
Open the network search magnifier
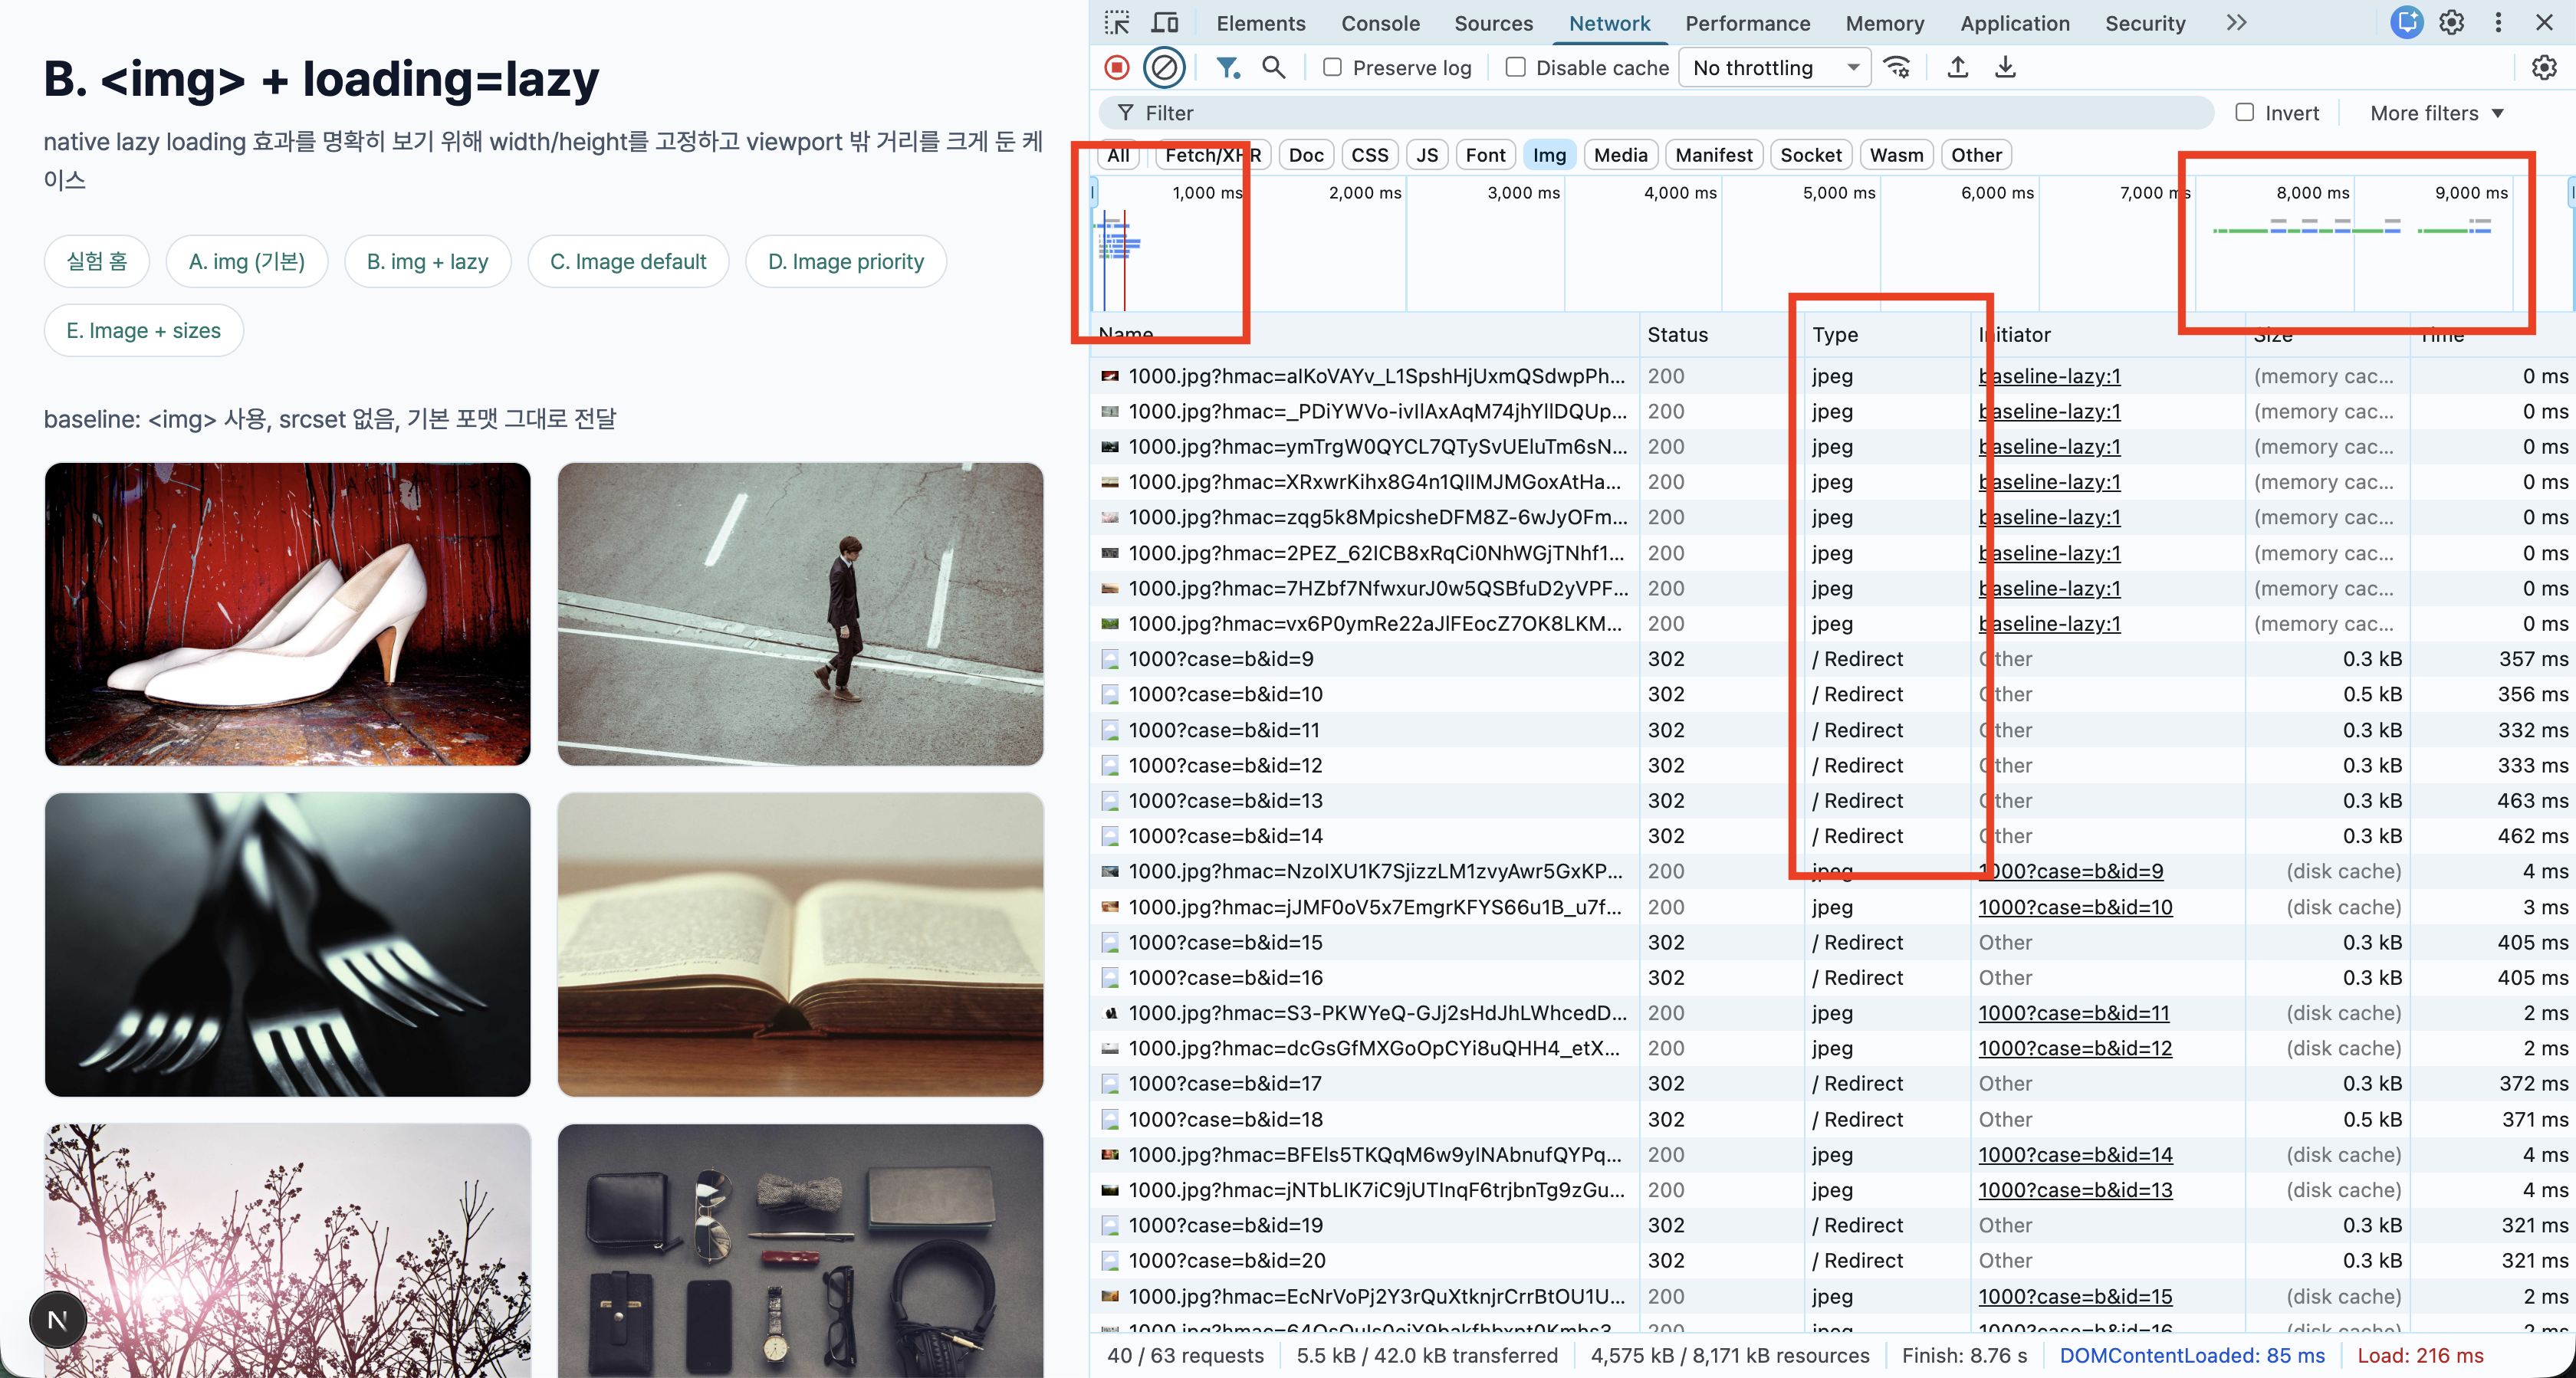click(x=1273, y=67)
